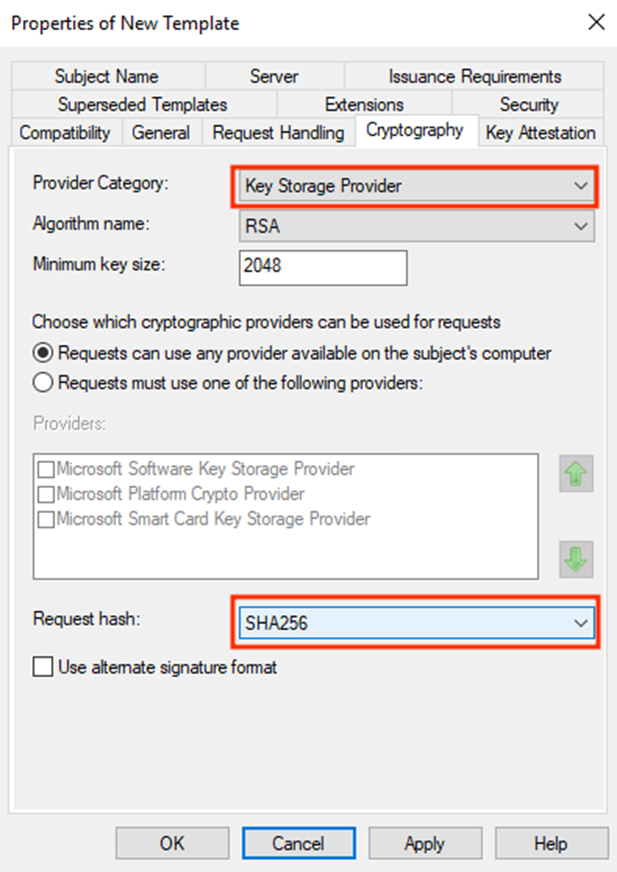Viewport: 617px width, 872px height.
Task: Switch to the Subject Name tab
Action: pos(107,76)
